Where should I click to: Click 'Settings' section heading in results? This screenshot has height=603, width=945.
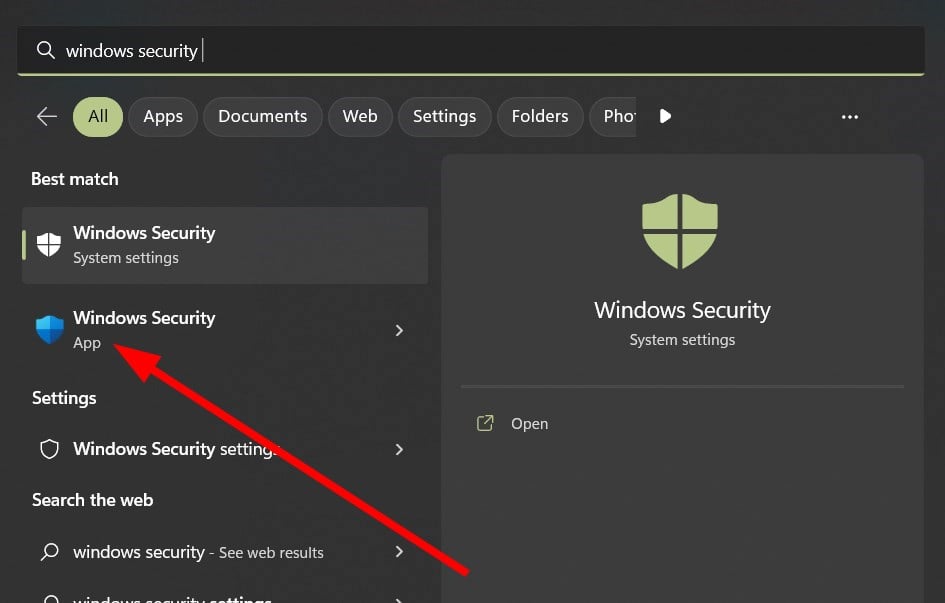click(x=64, y=398)
